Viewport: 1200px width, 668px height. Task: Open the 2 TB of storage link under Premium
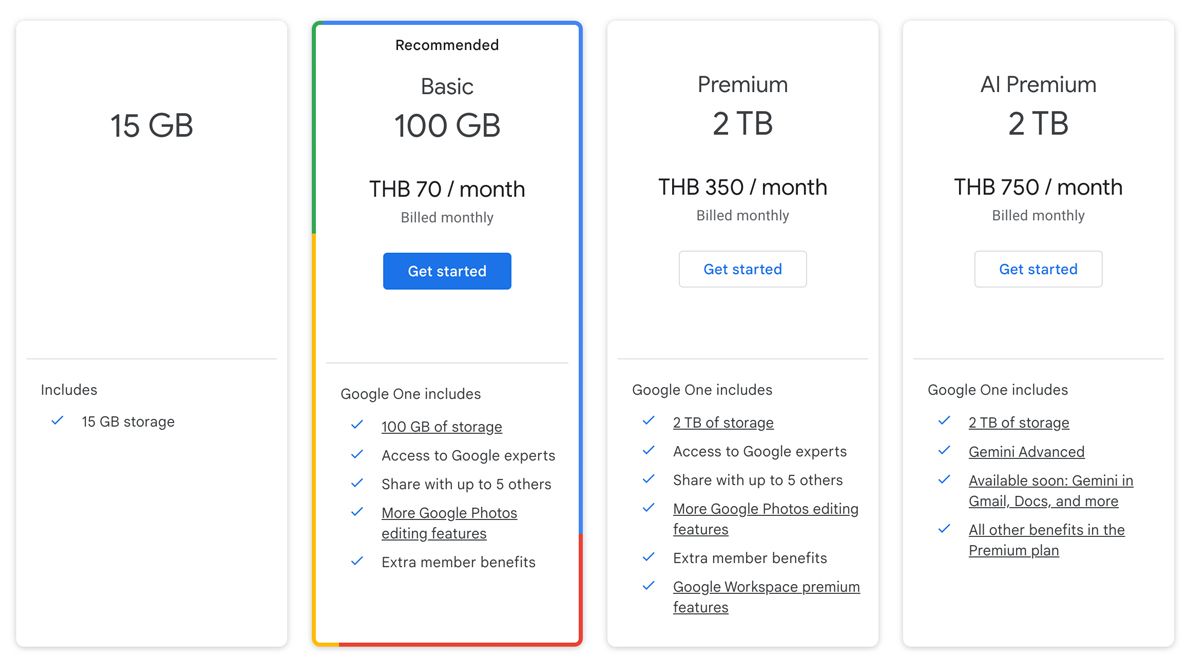[723, 422]
